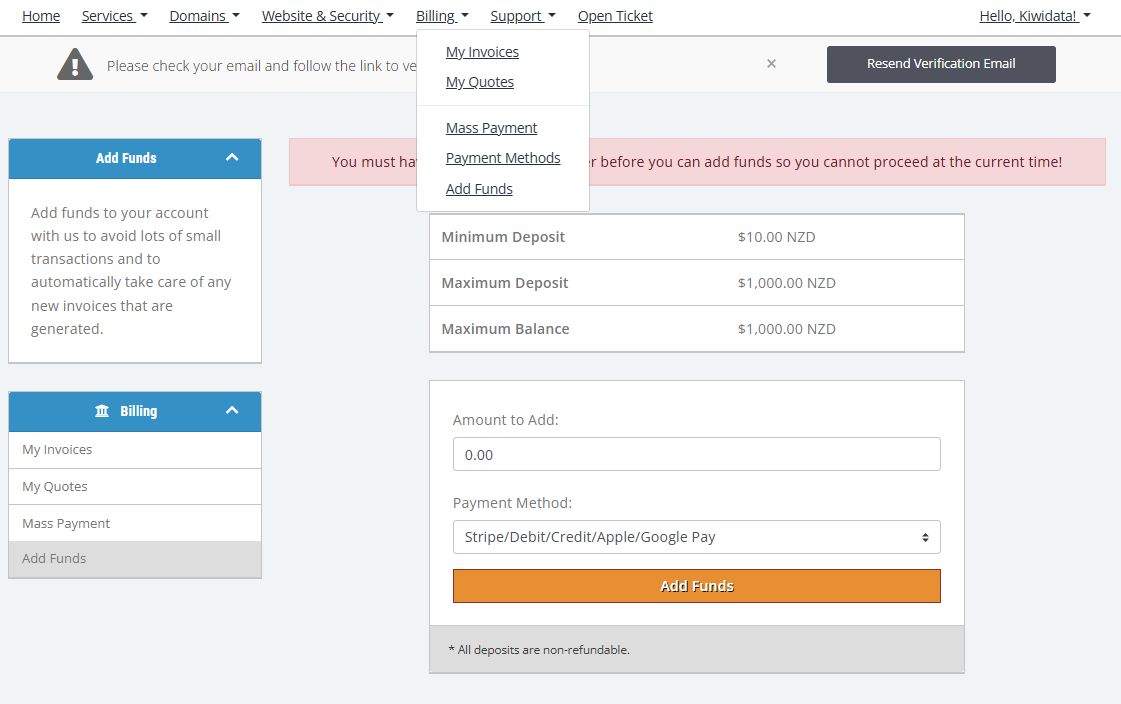1121x704 pixels.
Task: Dismiss the email verification notice with X
Action: tap(771, 64)
